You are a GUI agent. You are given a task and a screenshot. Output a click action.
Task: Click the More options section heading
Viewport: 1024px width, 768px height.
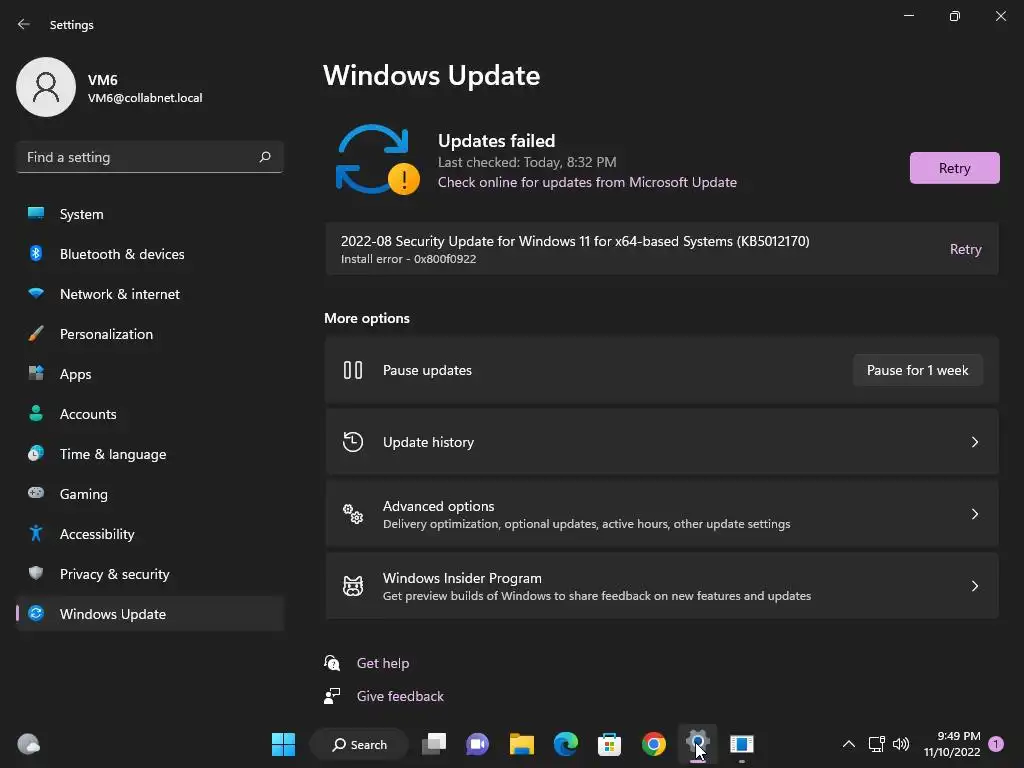coord(367,318)
